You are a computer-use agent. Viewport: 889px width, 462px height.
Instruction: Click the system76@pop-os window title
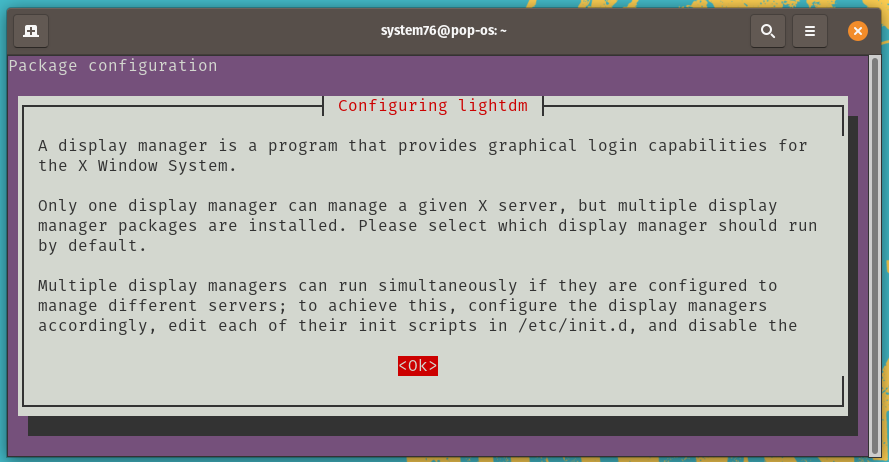(443, 31)
